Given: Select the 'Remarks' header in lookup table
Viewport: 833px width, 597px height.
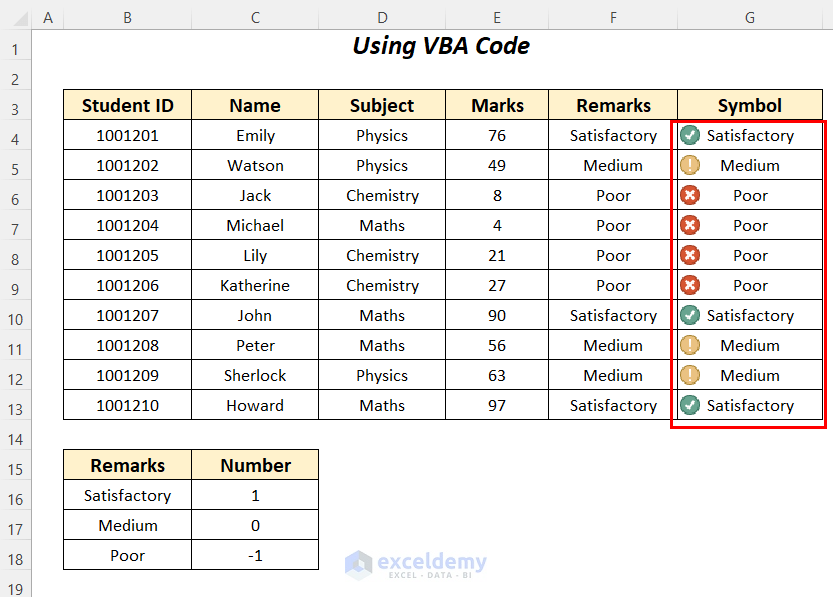Looking at the screenshot, I should (x=128, y=465).
